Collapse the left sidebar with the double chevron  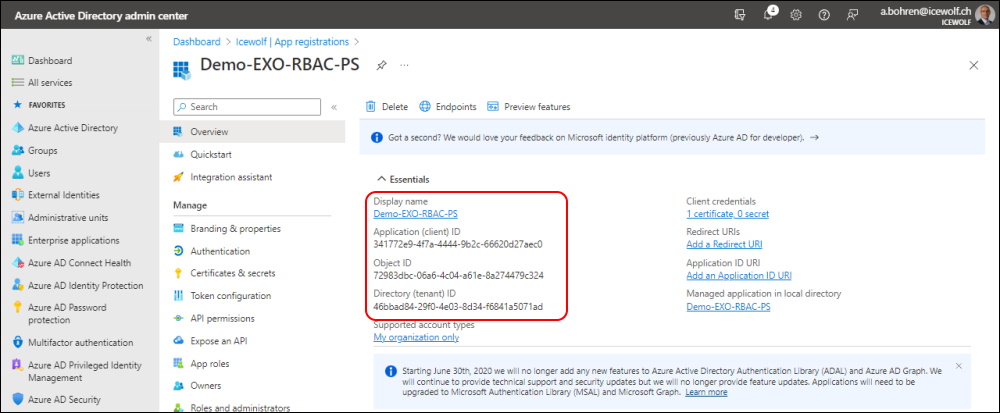click(149, 39)
